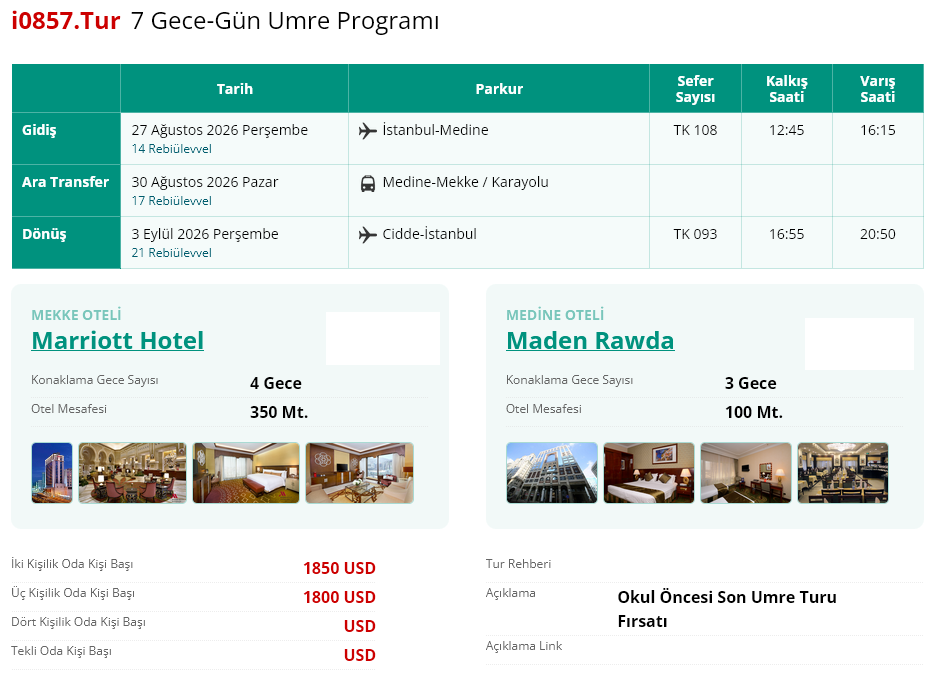This screenshot has height=677, width=937.
Task: Click the 1850 USD double room price
Action: [x=339, y=568]
